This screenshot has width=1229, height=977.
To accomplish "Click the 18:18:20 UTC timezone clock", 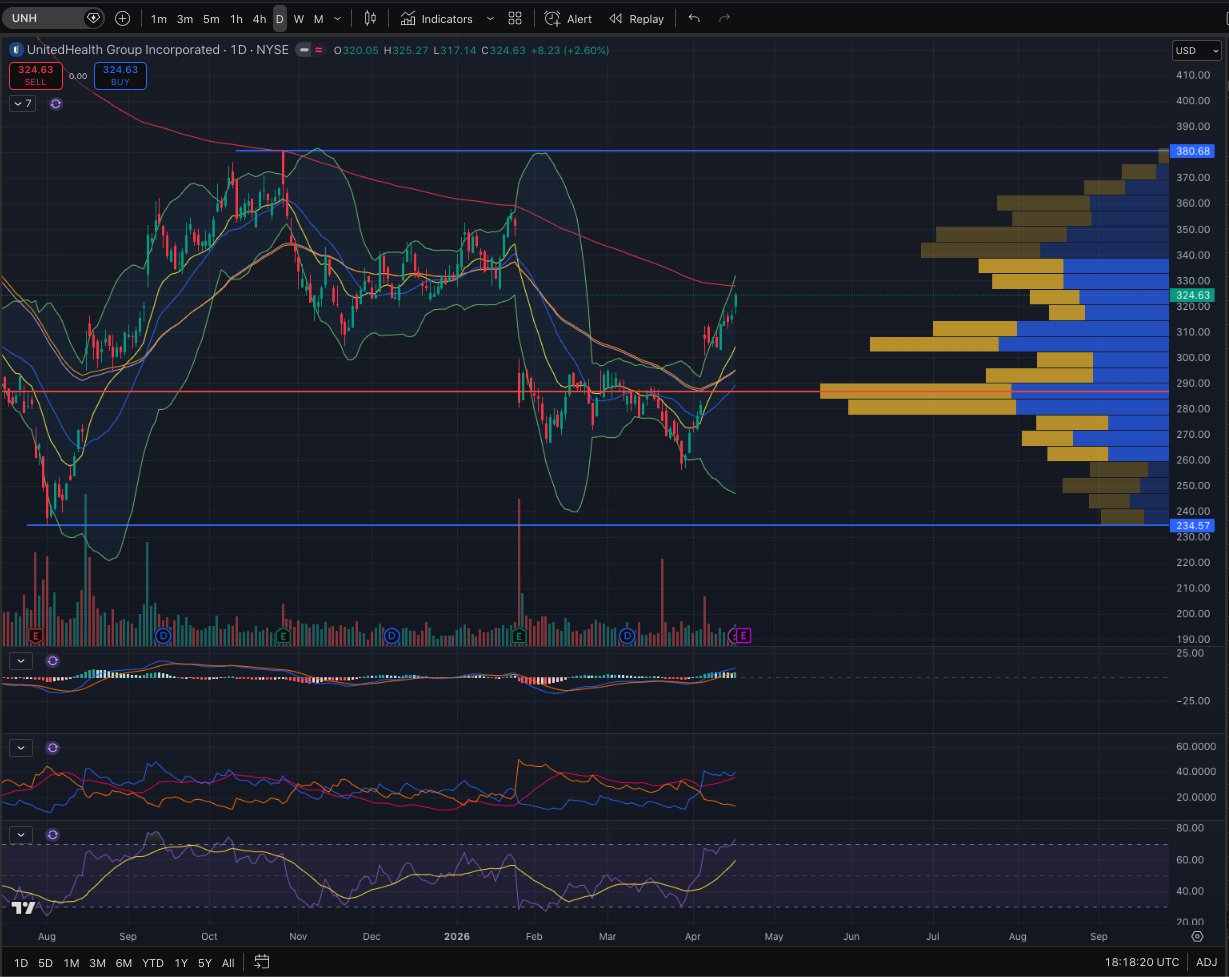I will point(1140,963).
